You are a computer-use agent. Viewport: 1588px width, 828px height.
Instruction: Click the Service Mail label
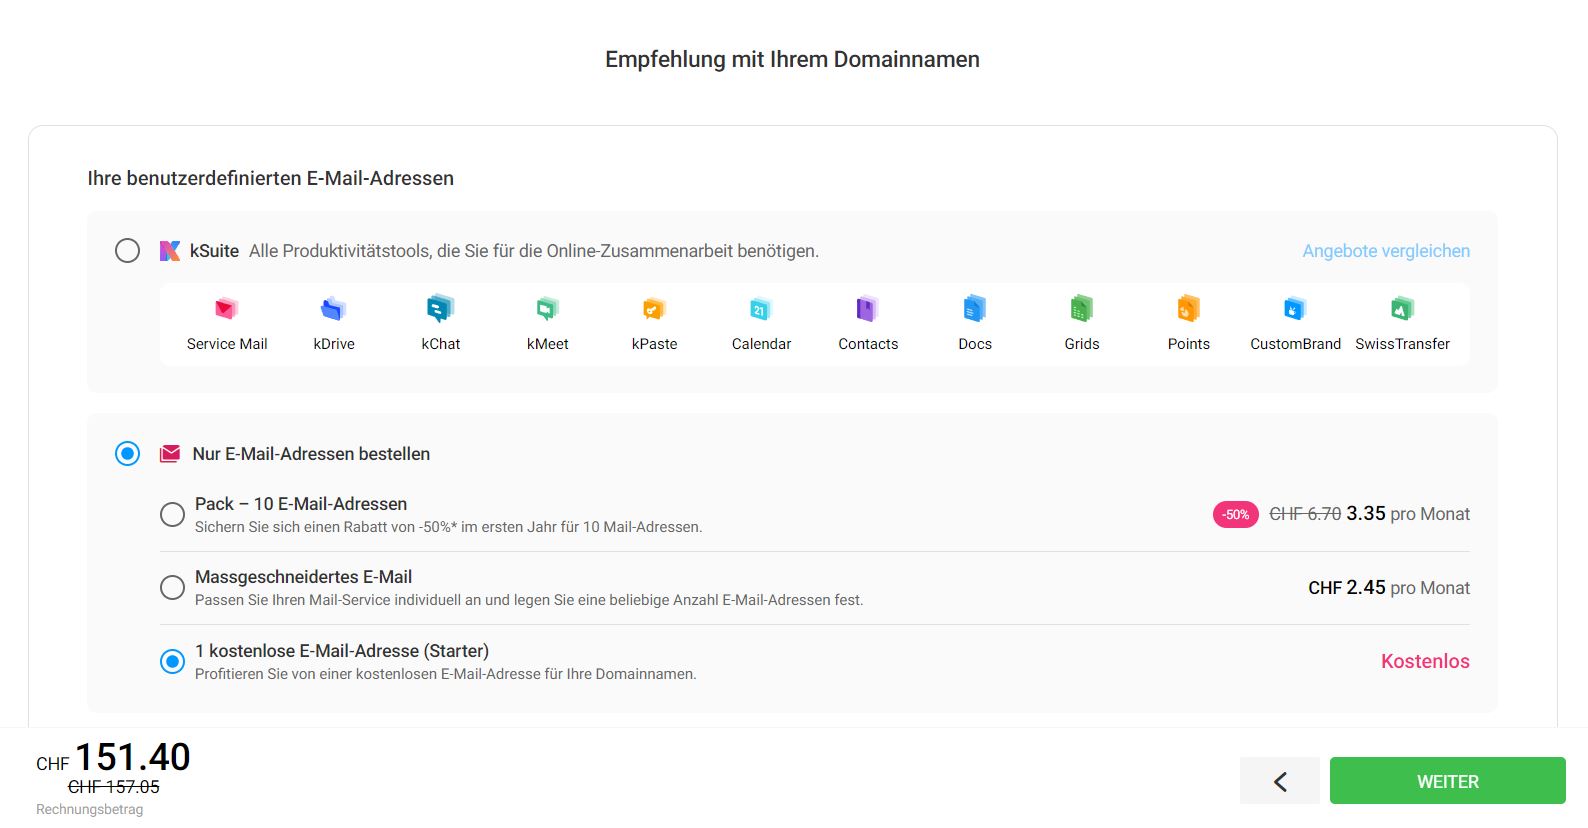pyautogui.click(x=227, y=344)
